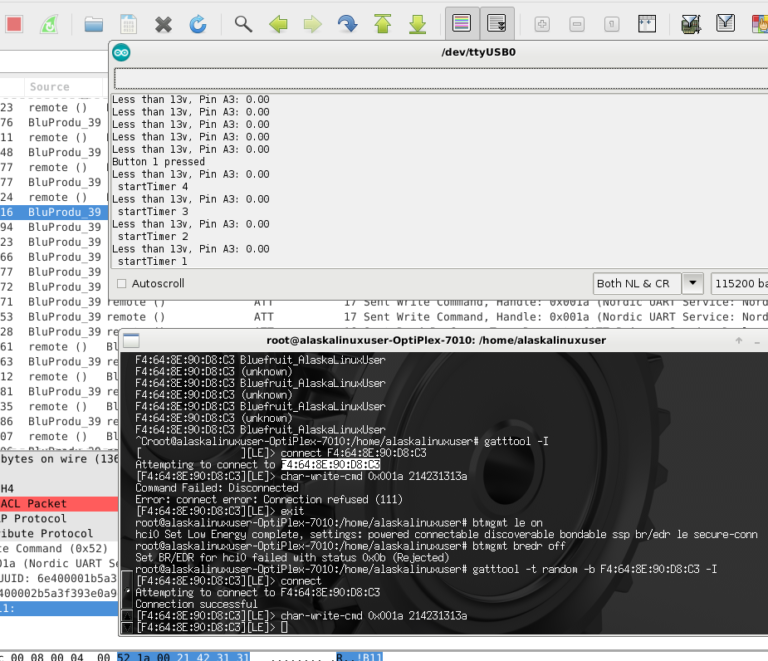This screenshot has width=768, height=661.
Task: Toggle auto scroll during live capture
Action: [495, 23]
